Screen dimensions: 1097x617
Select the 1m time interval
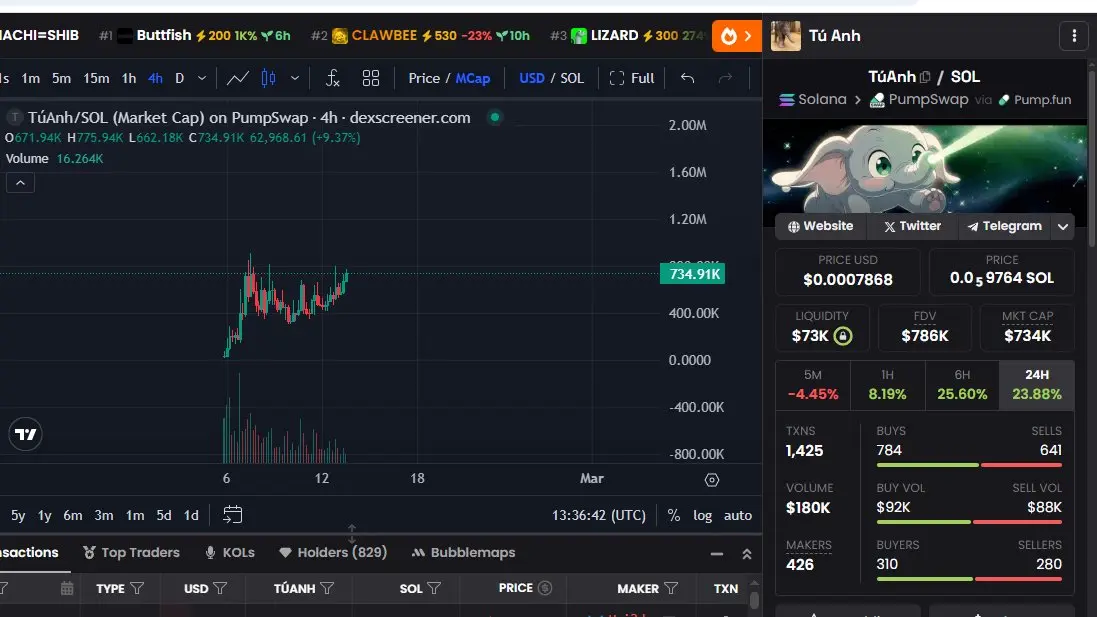(x=31, y=78)
